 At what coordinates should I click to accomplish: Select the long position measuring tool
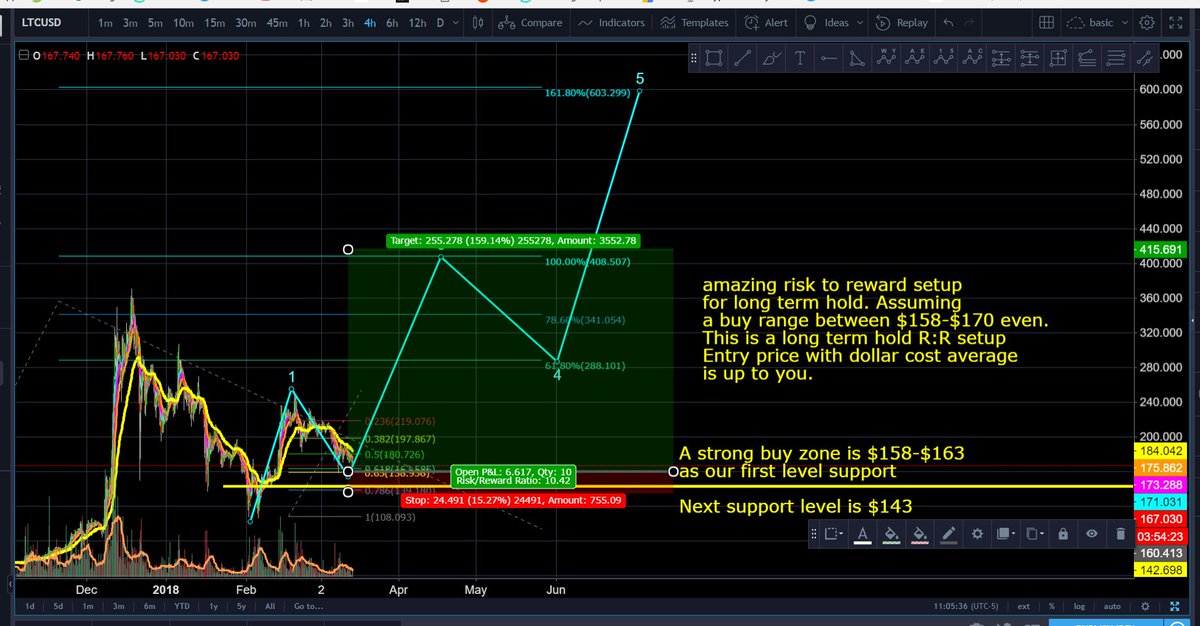(1058, 58)
